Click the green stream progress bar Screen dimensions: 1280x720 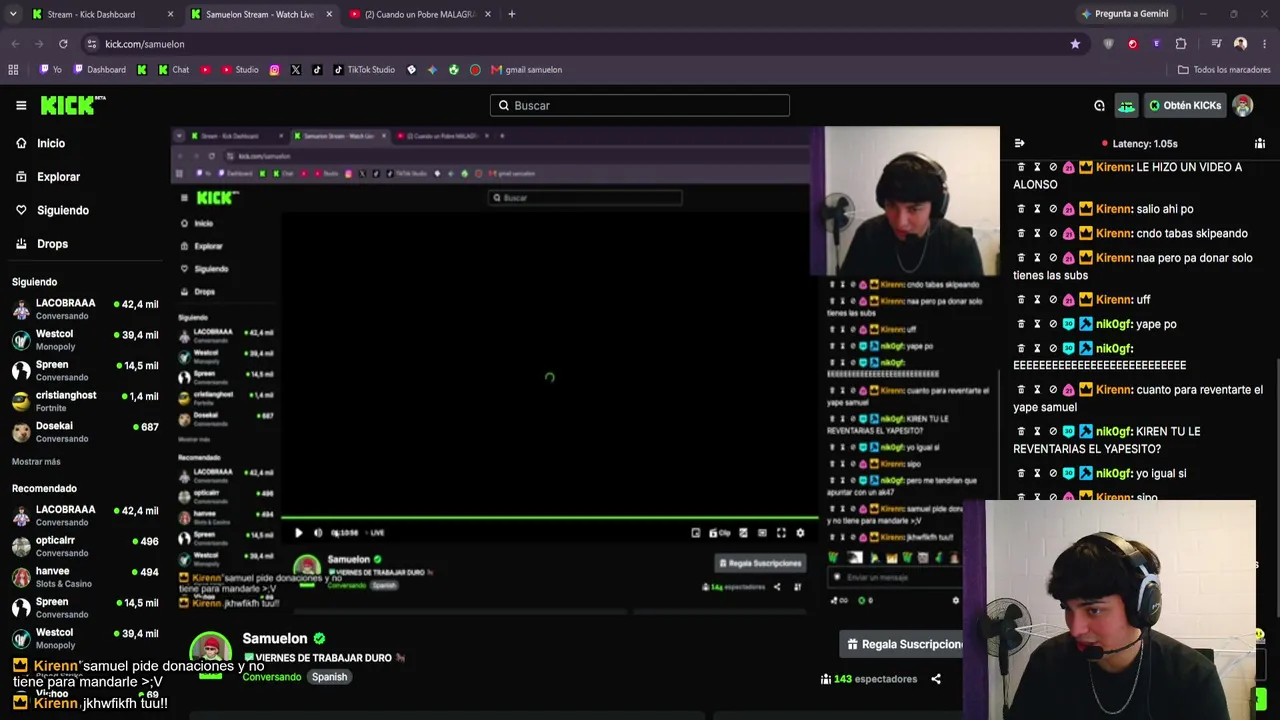549,518
